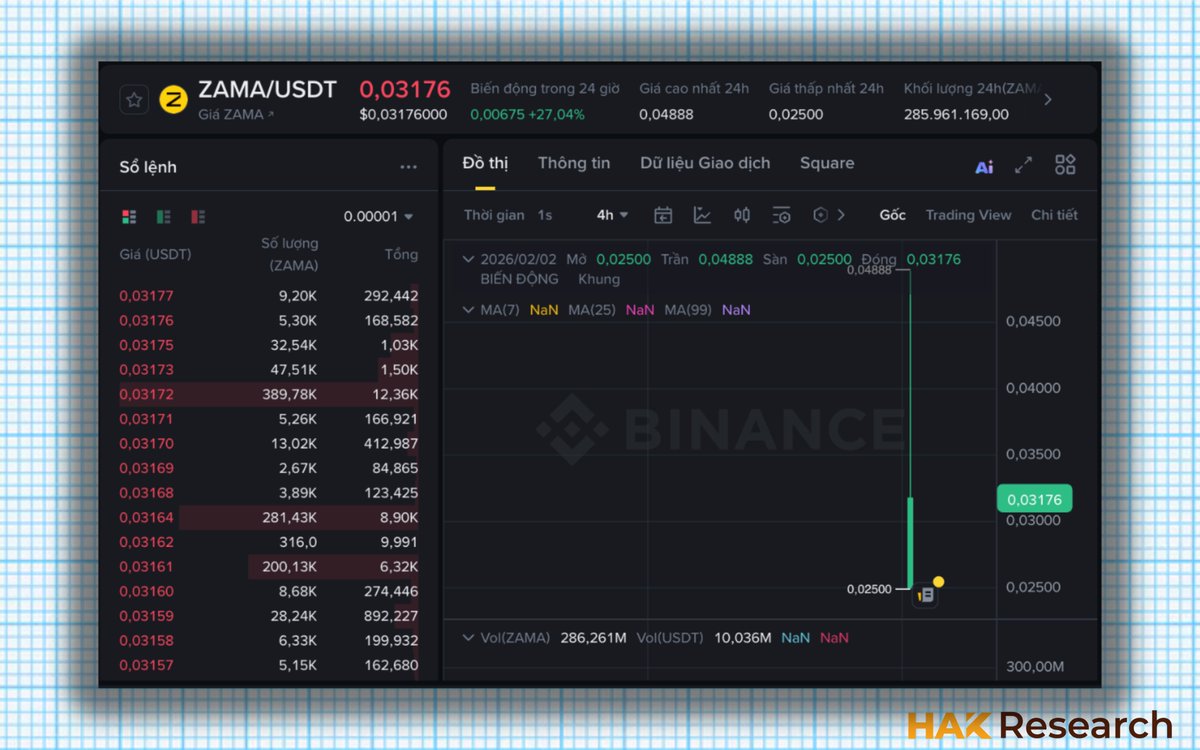Viewport: 1200px width, 750px height.
Task: Select ask price 0,03169 in order book
Action: 146,468
